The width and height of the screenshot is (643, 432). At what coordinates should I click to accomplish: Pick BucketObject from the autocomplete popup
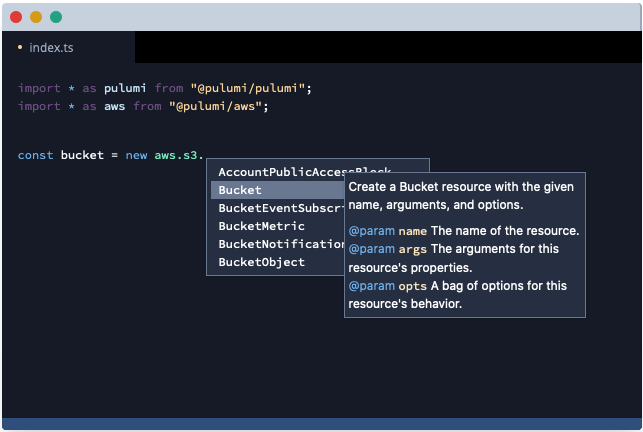(x=277, y=262)
